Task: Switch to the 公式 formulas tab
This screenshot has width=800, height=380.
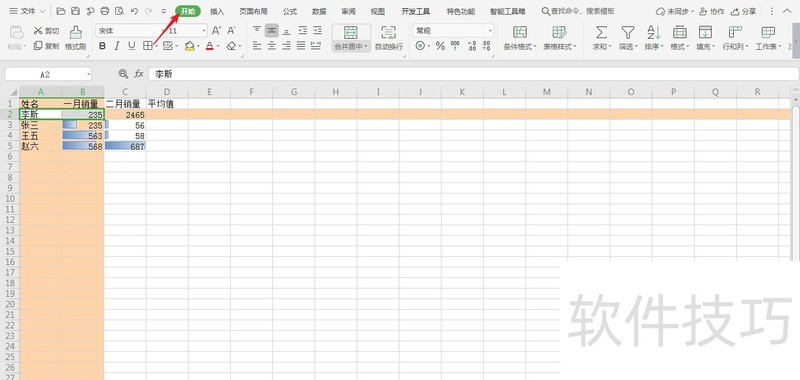Action: pyautogui.click(x=290, y=11)
